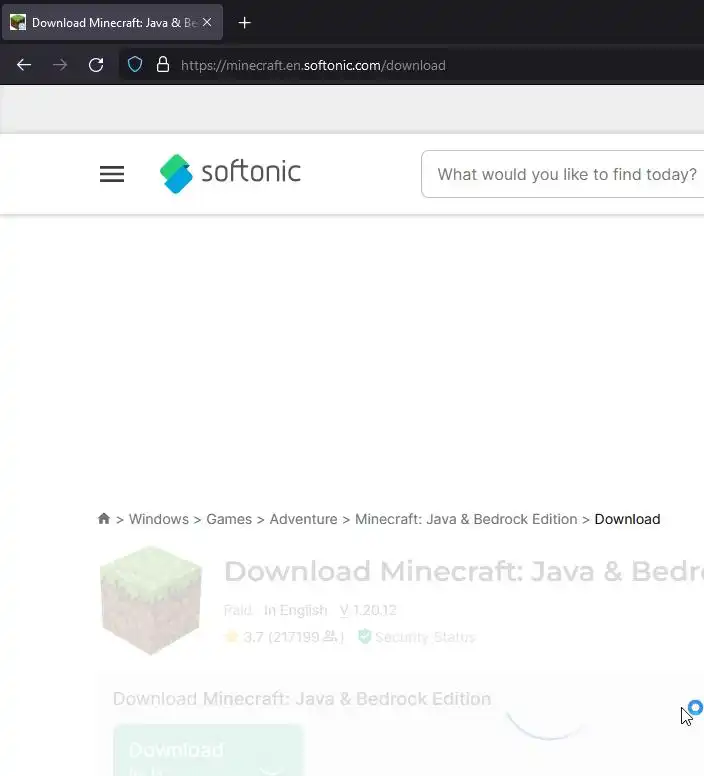Open the Softonic hamburger menu
704x776 pixels.
pyautogui.click(x=112, y=174)
